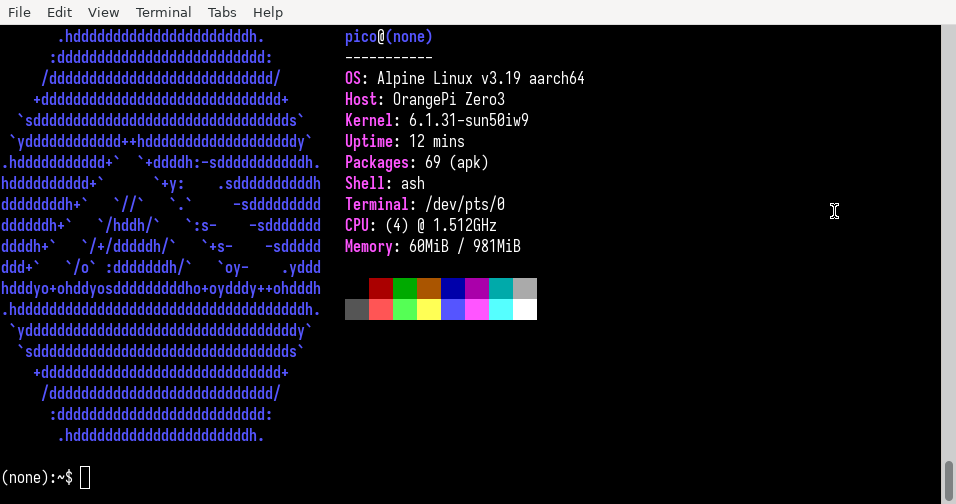Click the 'Shell: ash' line
956x504 pixels.
click(385, 183)
